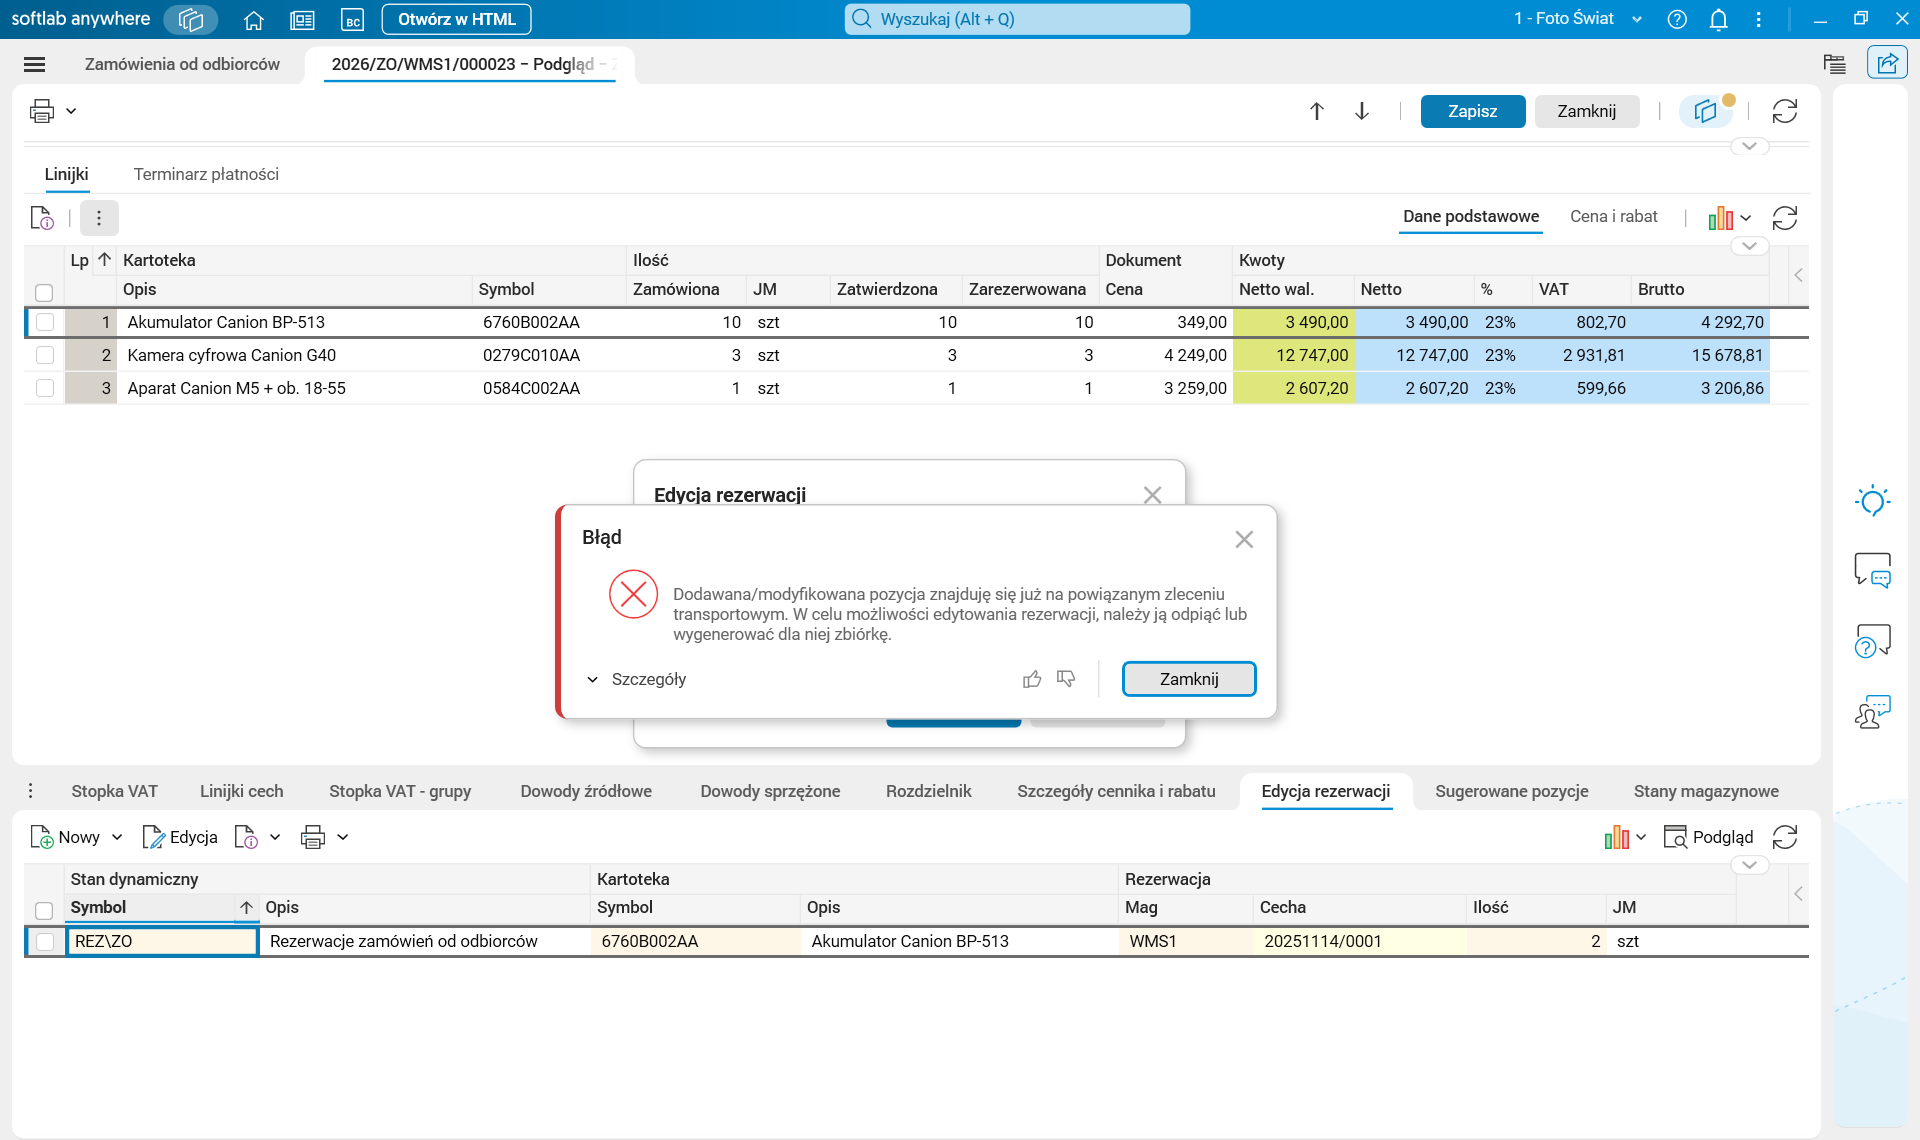
Task: Click the home icon in the top bar
Action: [x=253, y=19]
